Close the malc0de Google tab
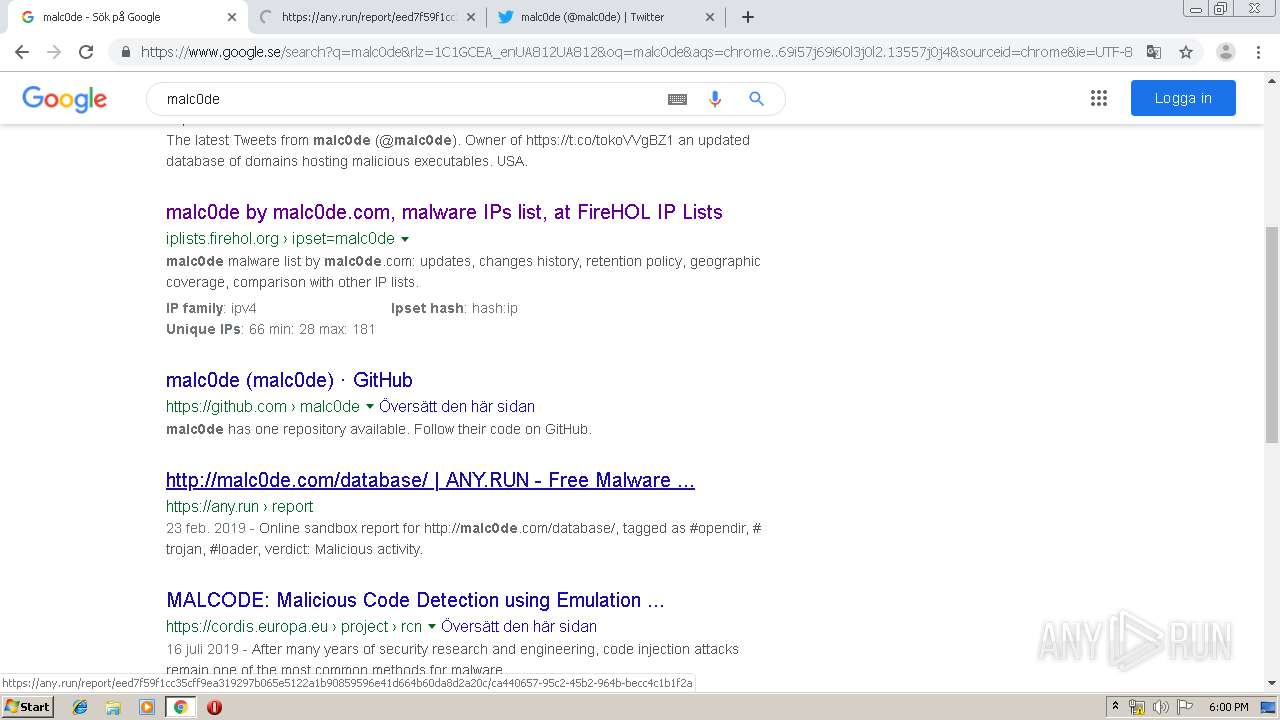 231,17
